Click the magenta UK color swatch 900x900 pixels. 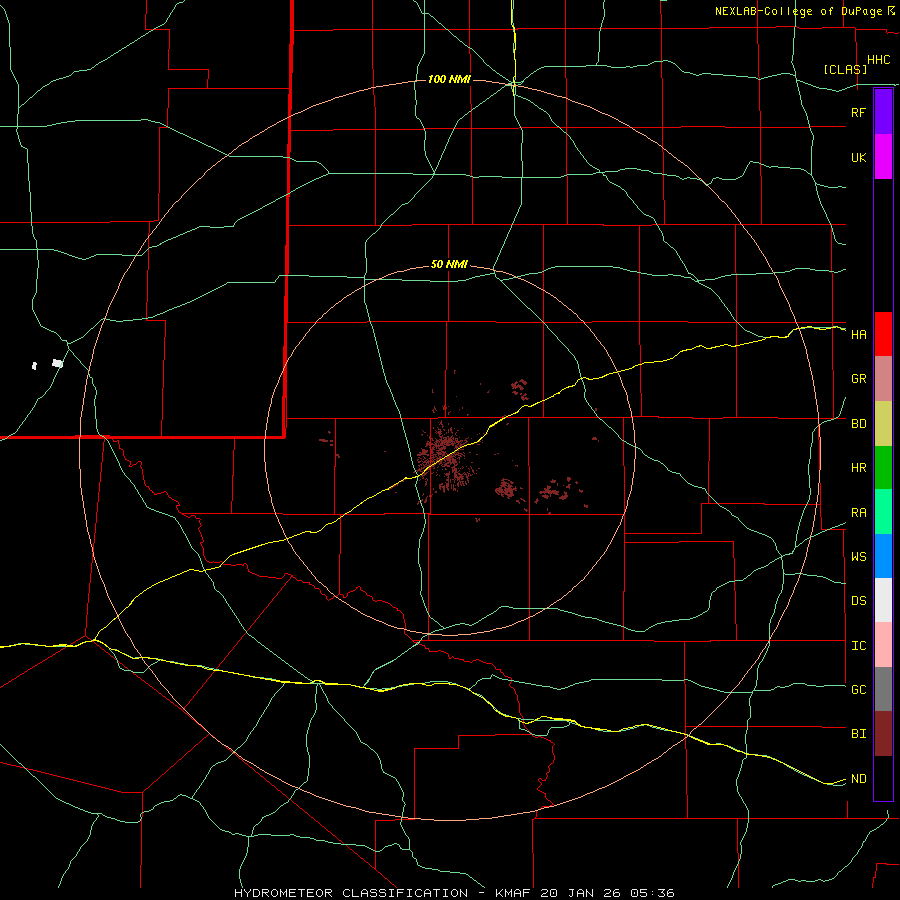[883, 157]
